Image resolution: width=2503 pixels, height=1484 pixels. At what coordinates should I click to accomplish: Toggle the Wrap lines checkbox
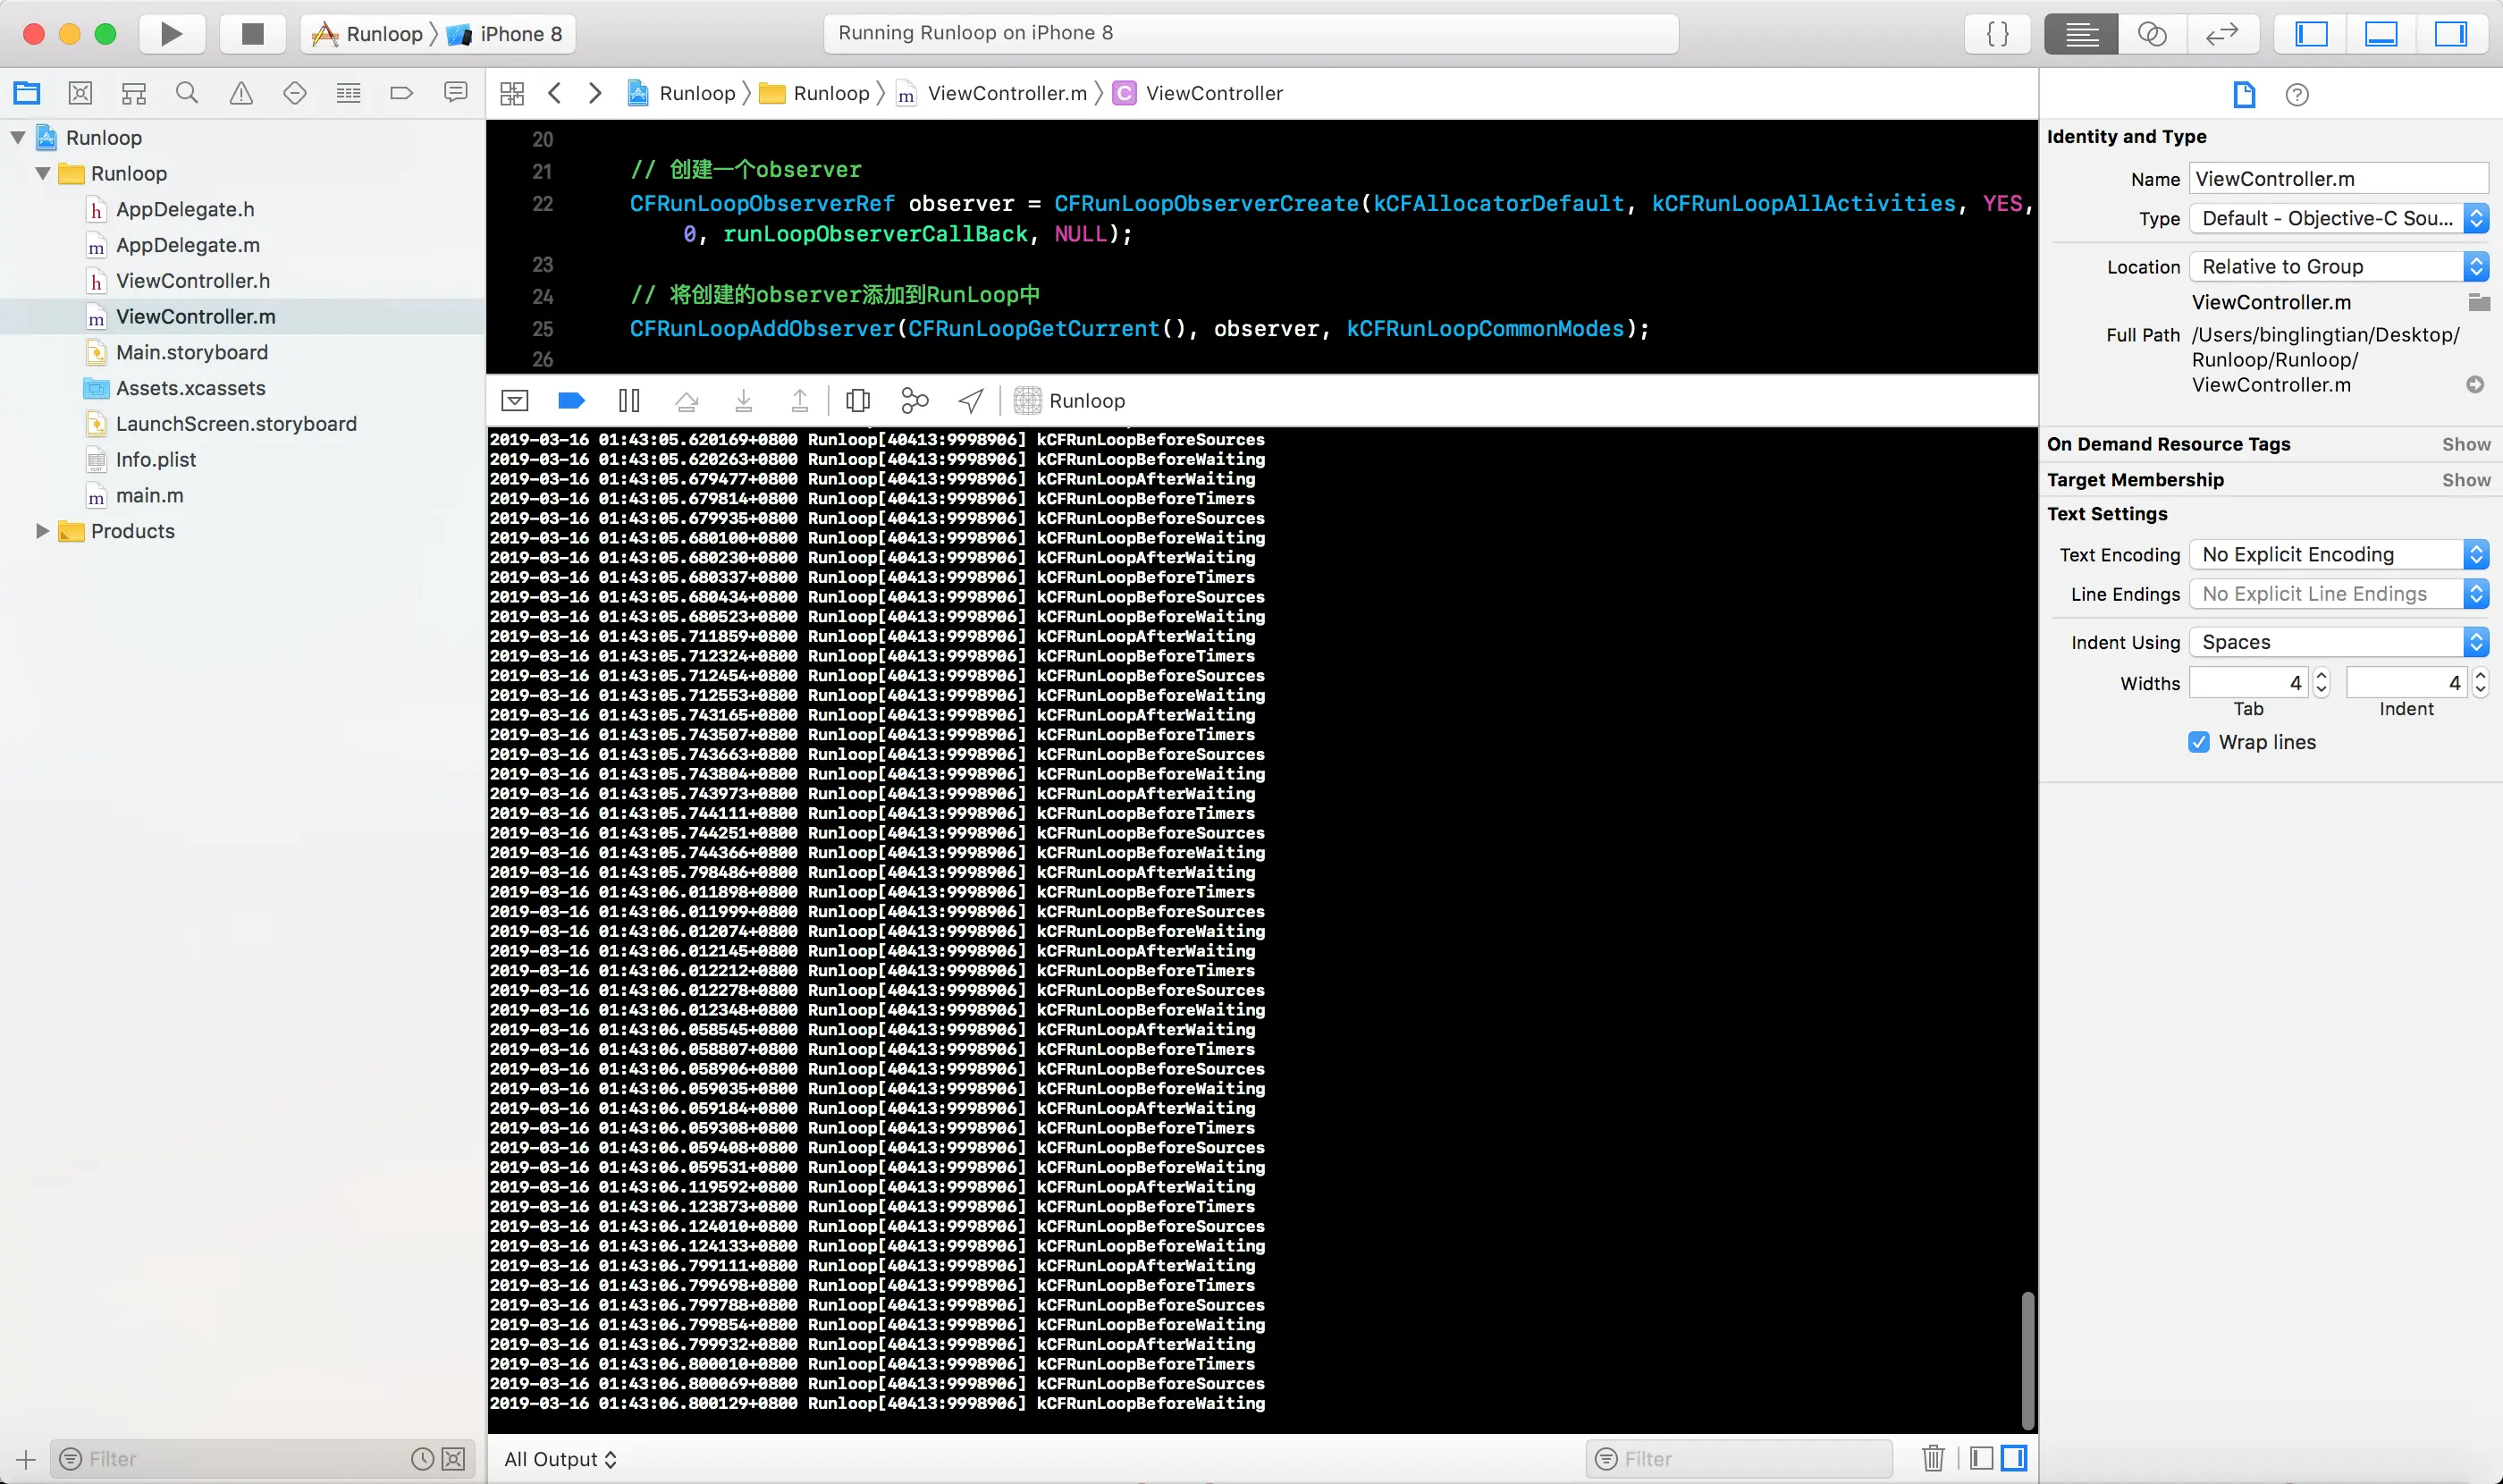click(x=2198, y=742)
